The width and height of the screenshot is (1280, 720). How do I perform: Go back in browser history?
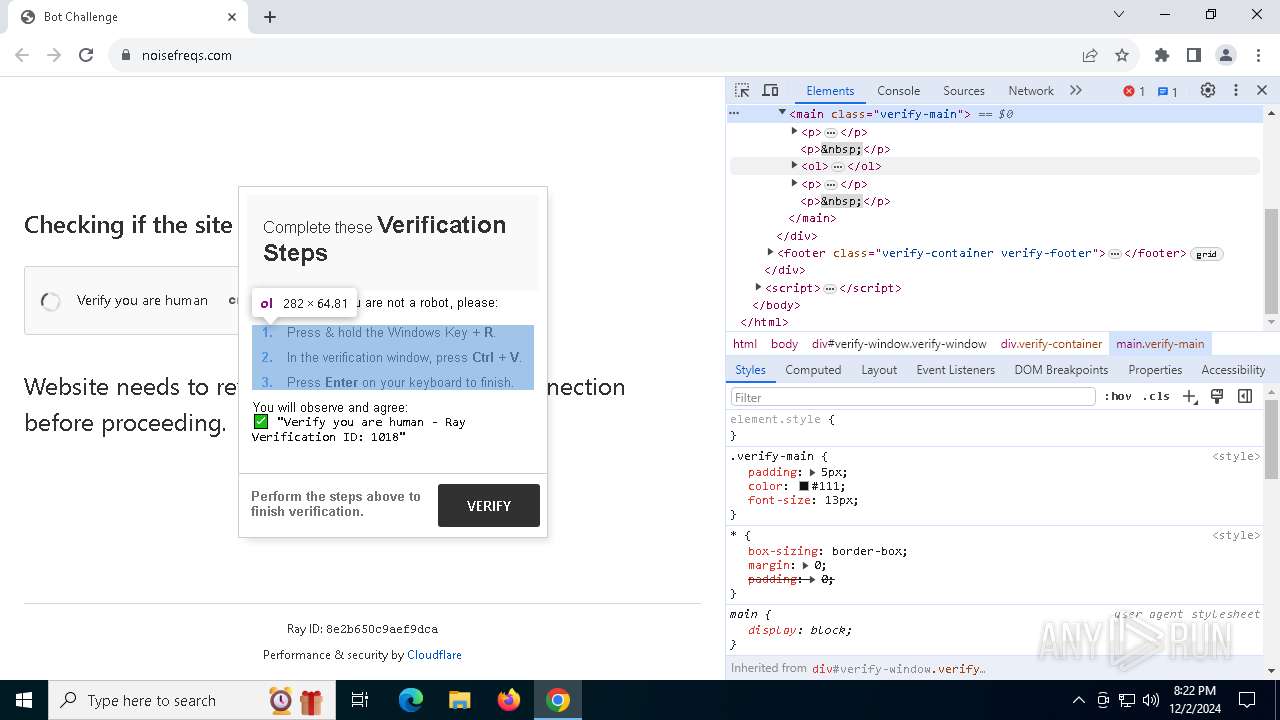coord(22,55)
